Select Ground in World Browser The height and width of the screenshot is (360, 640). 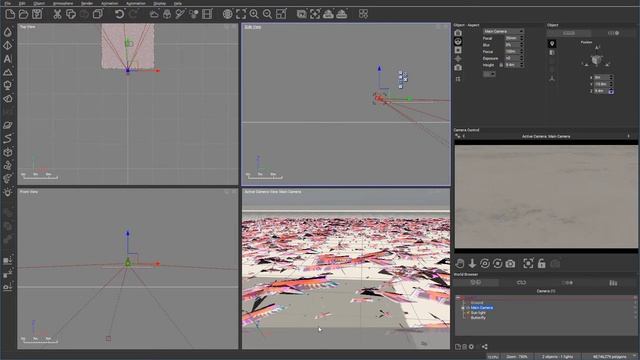pos(477,303)
